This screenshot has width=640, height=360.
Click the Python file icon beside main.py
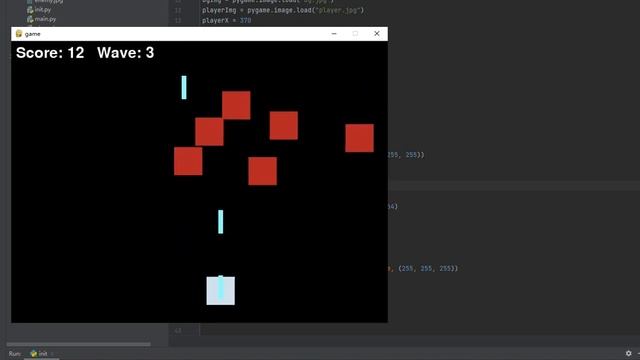pos(30,19)
